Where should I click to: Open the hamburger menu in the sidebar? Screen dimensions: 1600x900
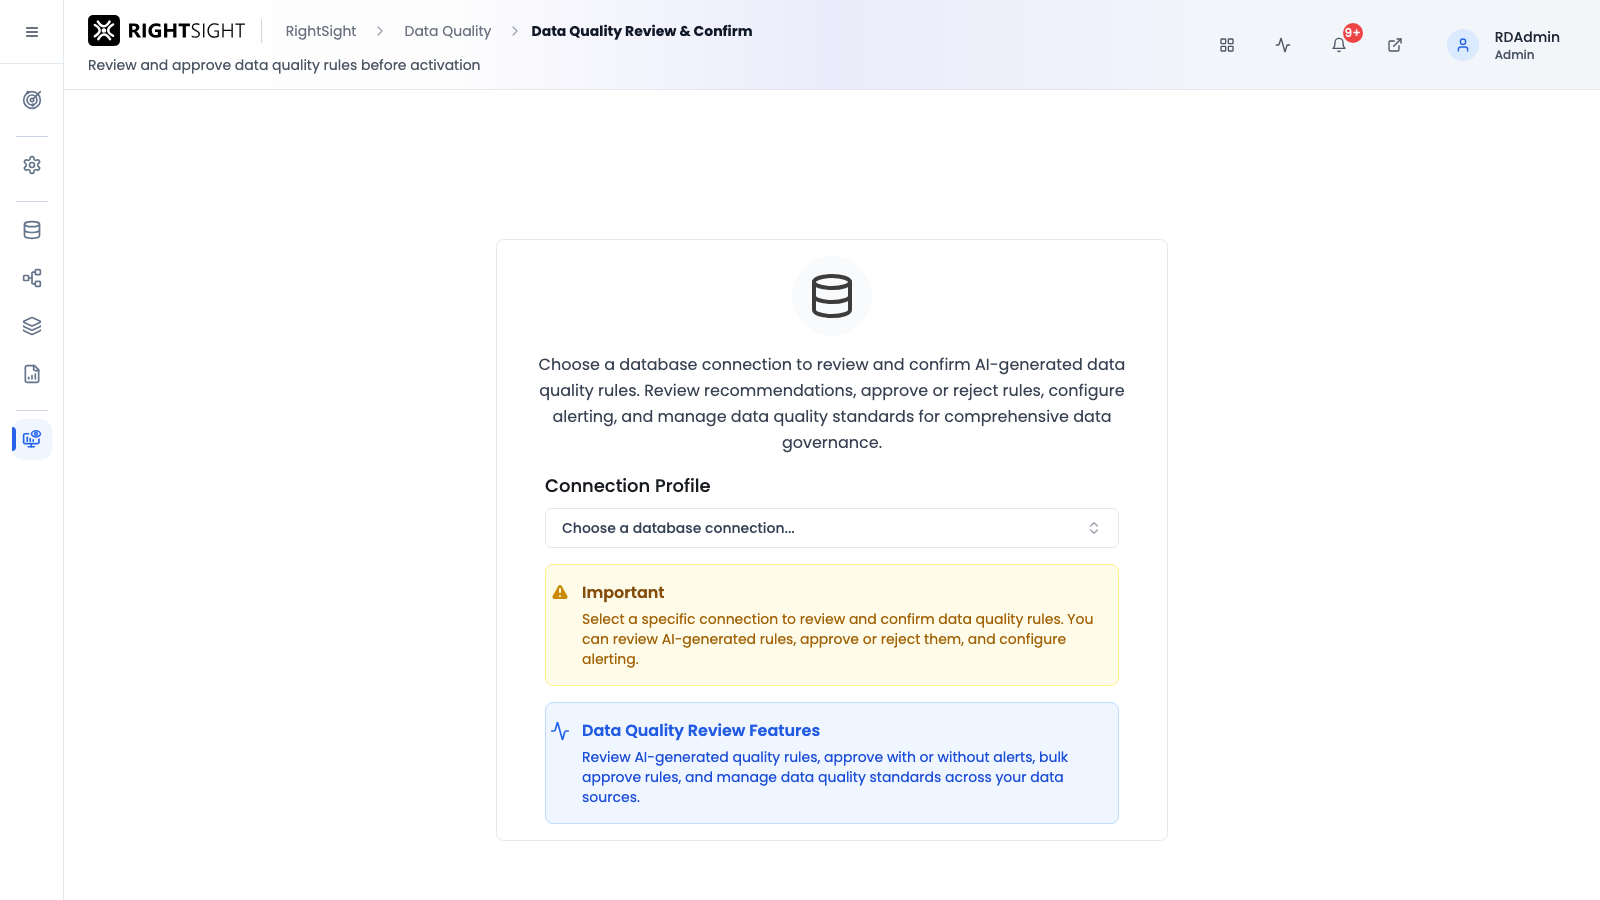pyautogui.click(x=32, y=32)
